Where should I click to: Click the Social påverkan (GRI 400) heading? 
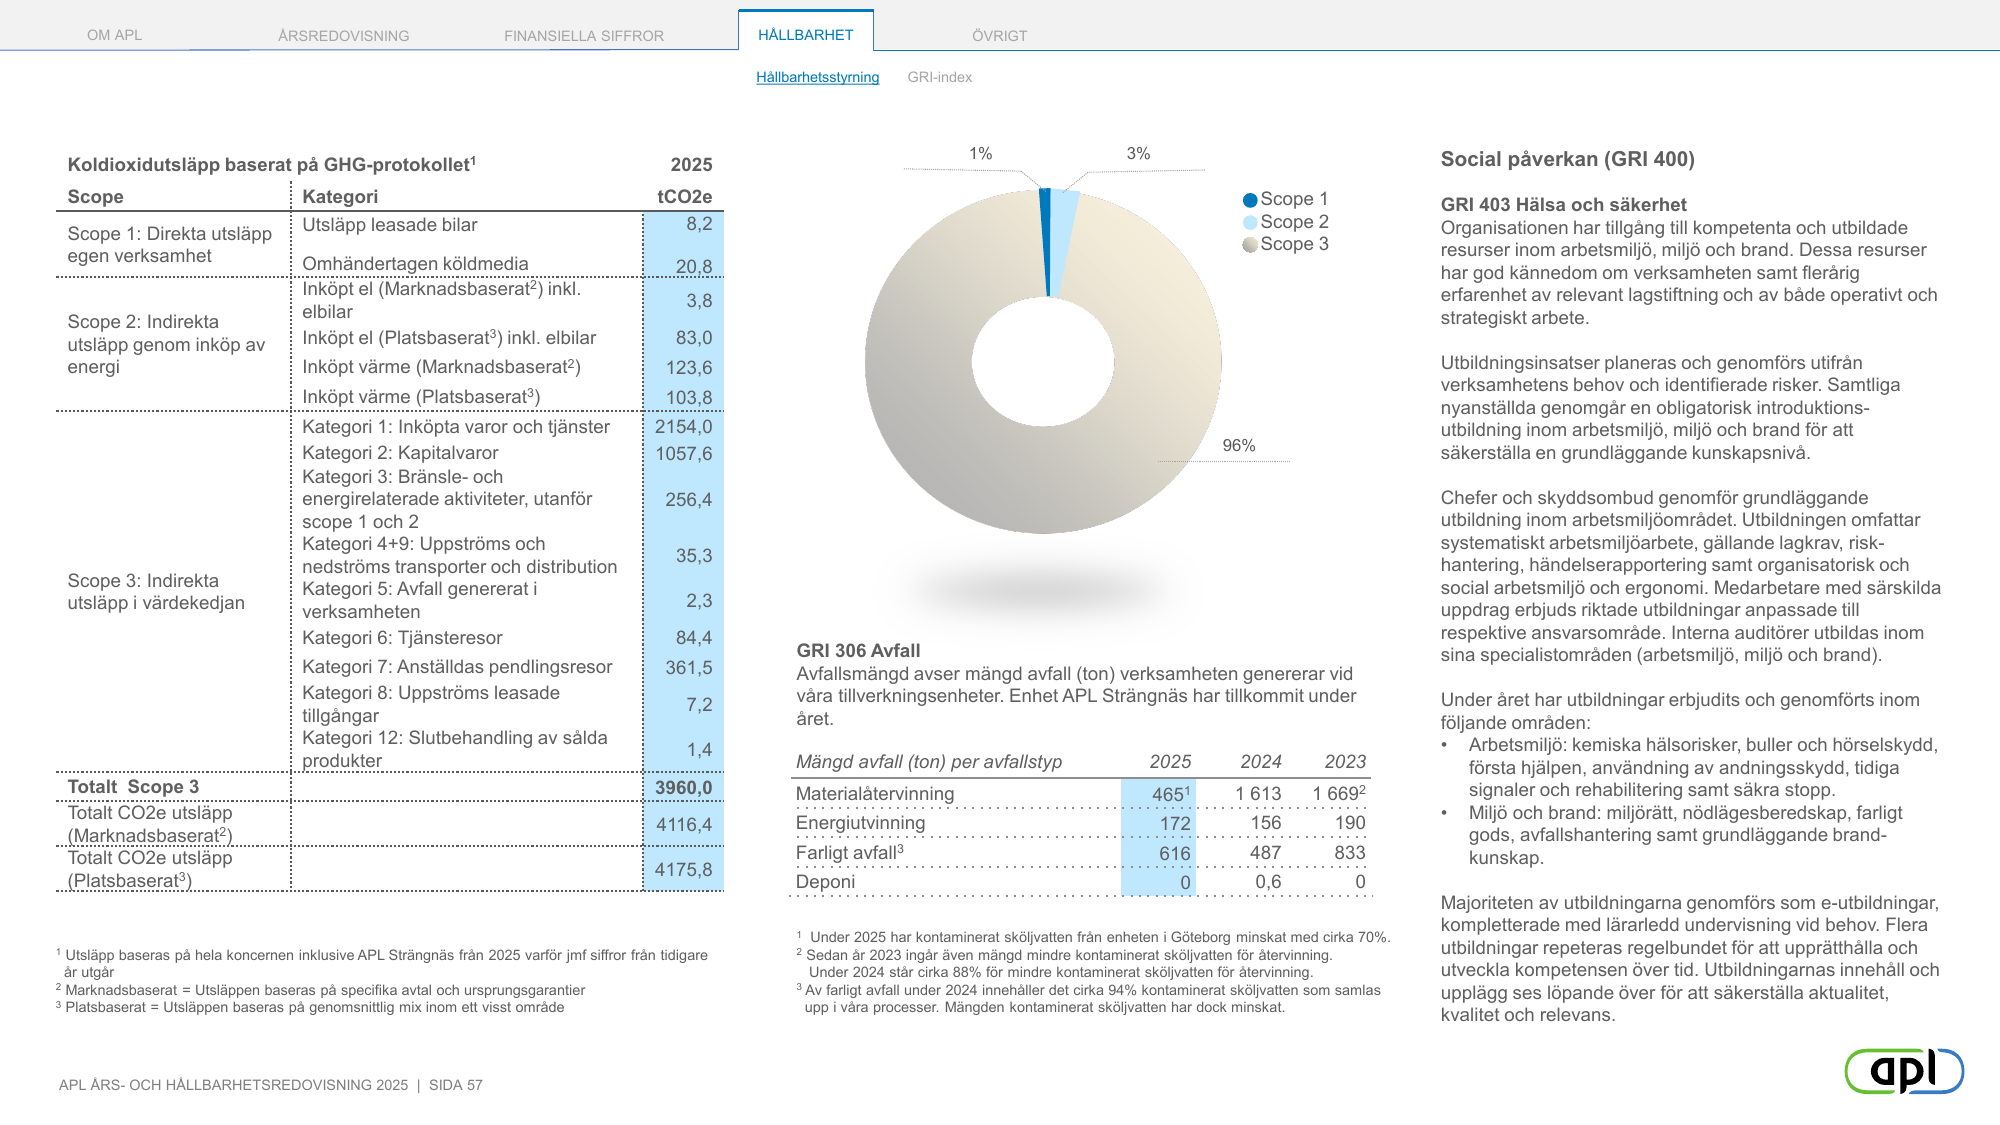click(x=1567, y=159)
